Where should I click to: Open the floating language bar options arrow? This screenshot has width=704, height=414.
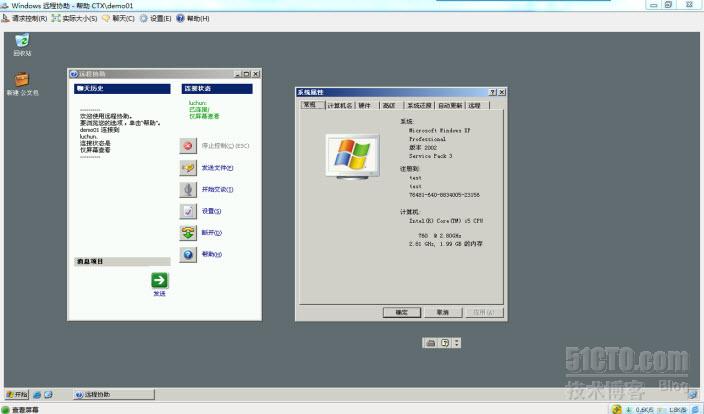click(x=457, y=343)
